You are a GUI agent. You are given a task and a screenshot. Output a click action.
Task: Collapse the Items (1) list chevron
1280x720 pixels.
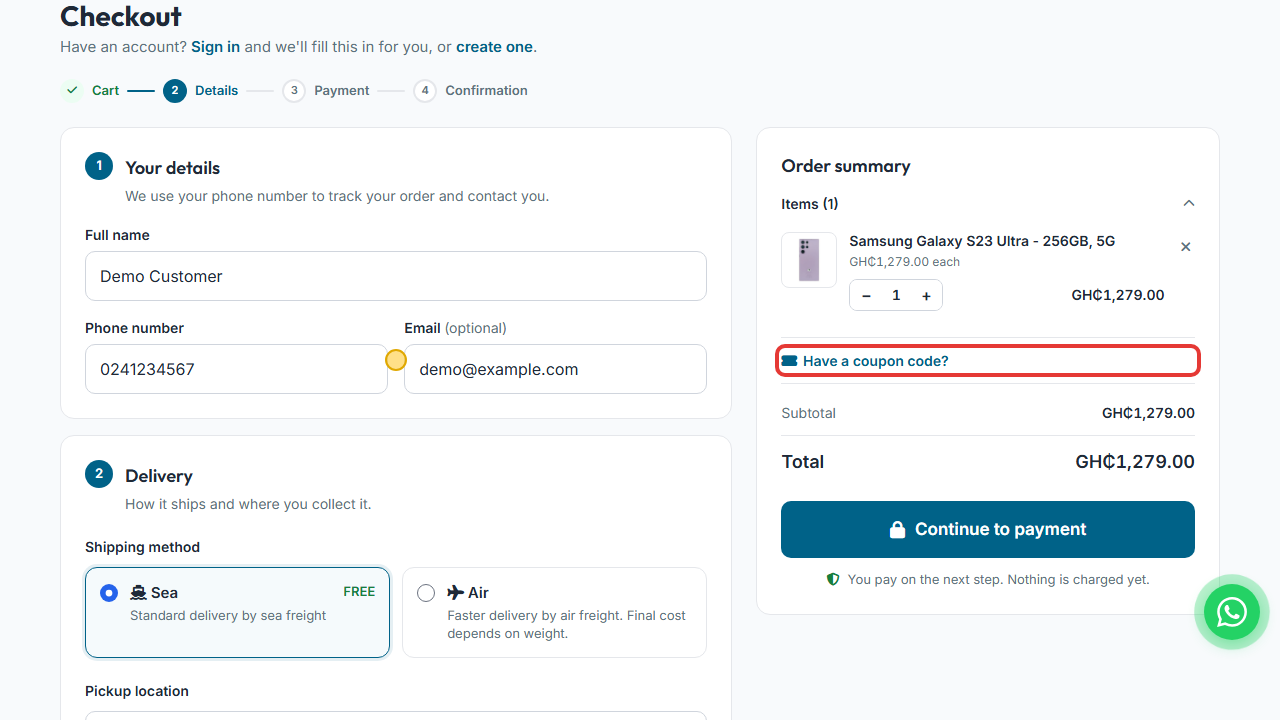point(1189,204)
